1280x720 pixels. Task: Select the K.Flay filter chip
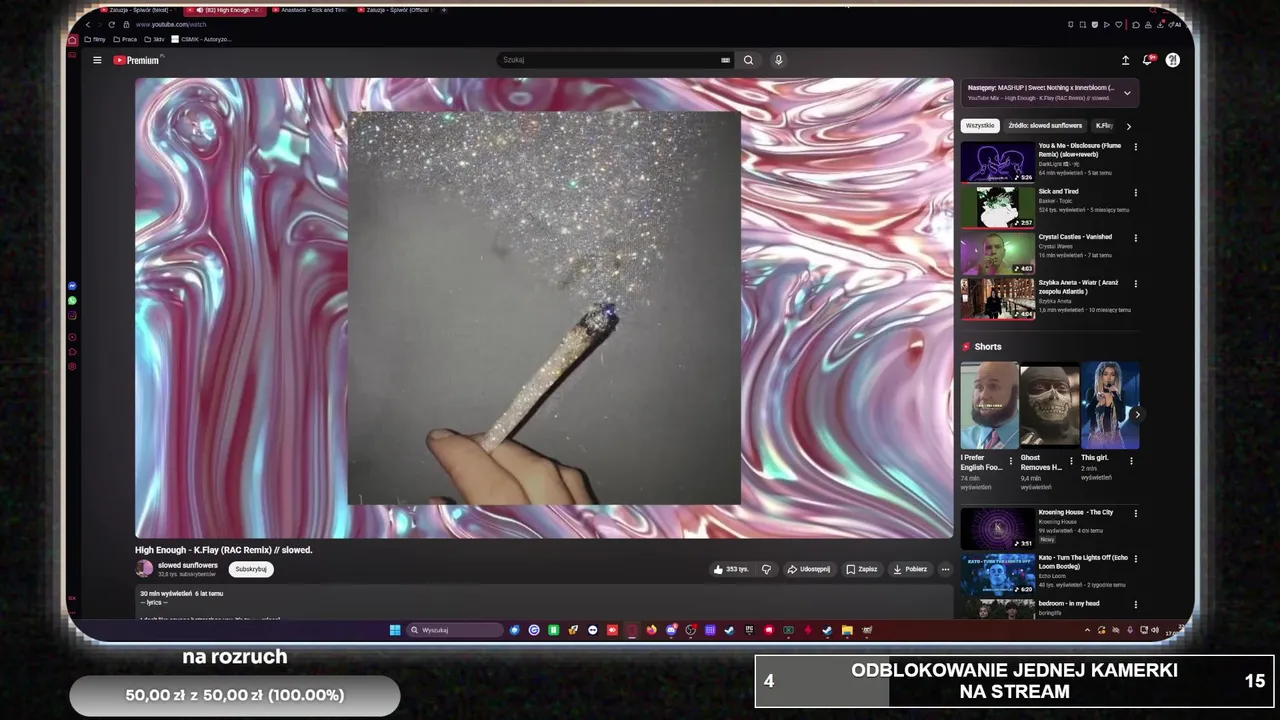(1104, 126)
